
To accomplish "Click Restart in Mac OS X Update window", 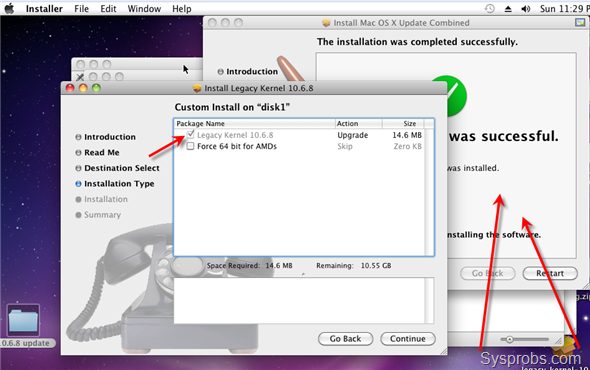I will pos(550,273).
